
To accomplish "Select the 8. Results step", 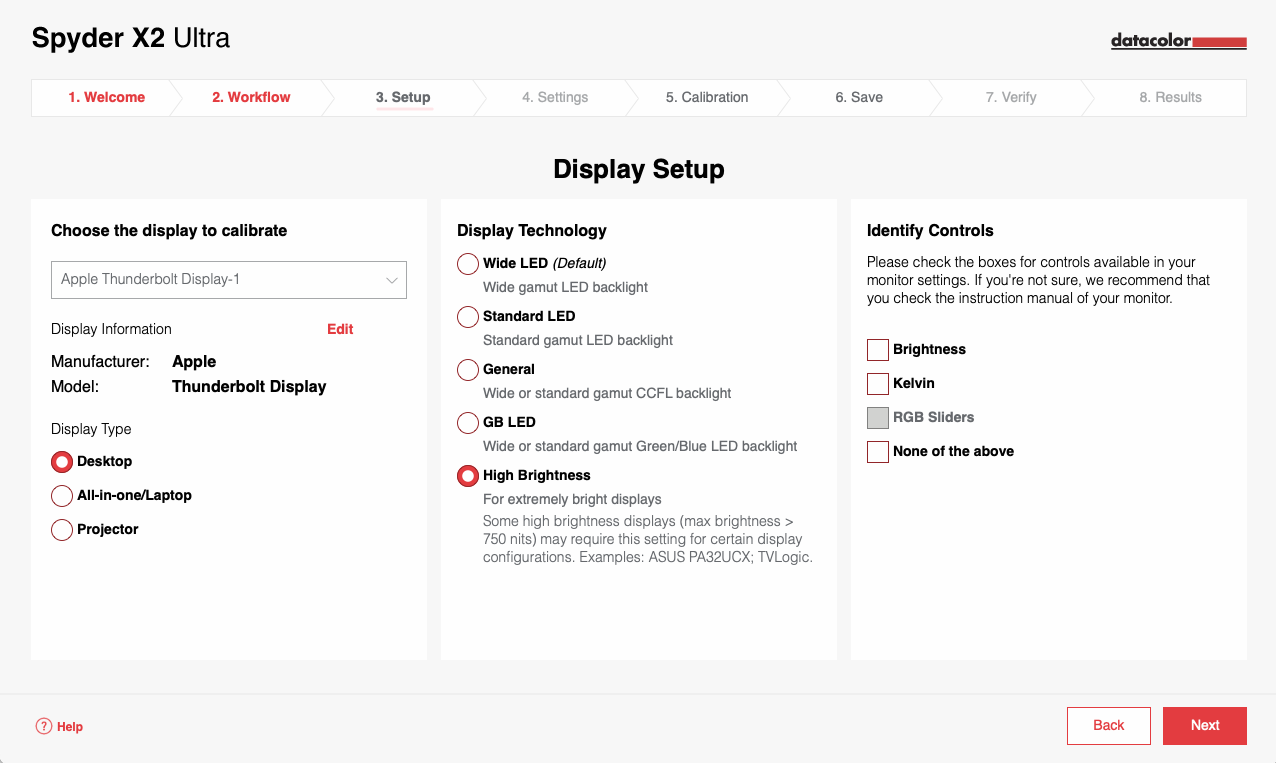I will pos(1170,97).
